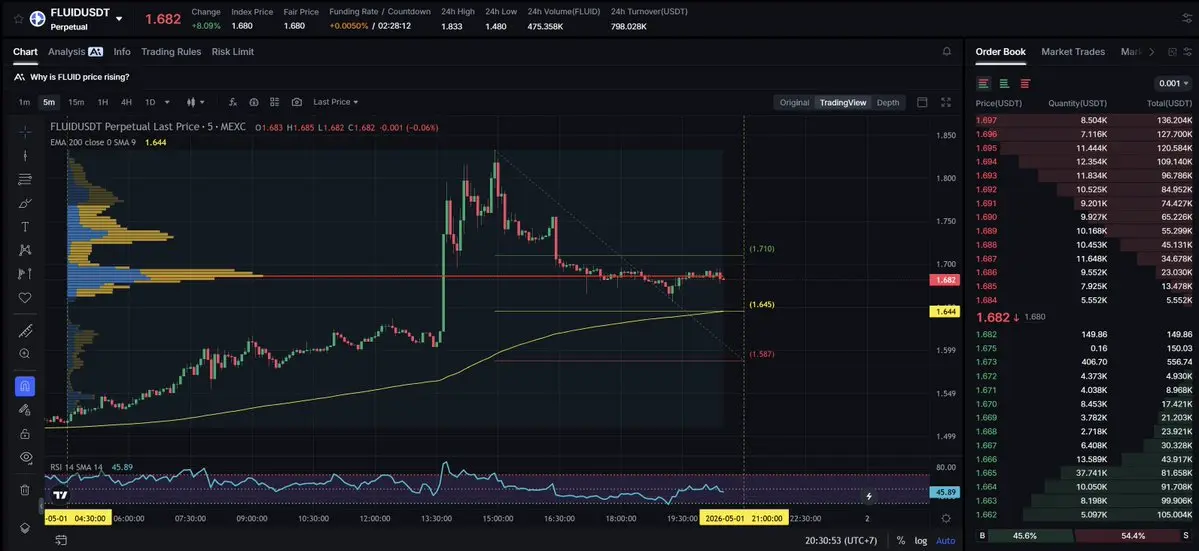Screen dimensions: 1199x551
Task: Toggle Auto scale on price axis
Action: click(x=945, y=540)
